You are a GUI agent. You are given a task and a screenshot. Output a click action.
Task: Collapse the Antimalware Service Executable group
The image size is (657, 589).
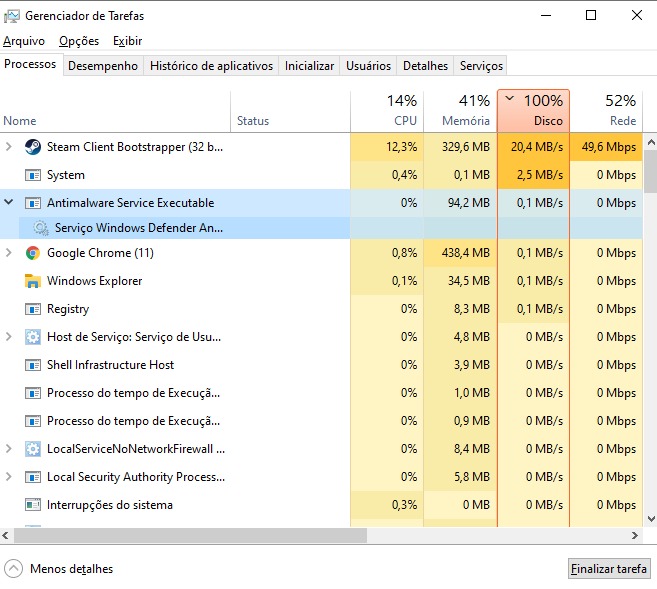(x=8, y=203)
